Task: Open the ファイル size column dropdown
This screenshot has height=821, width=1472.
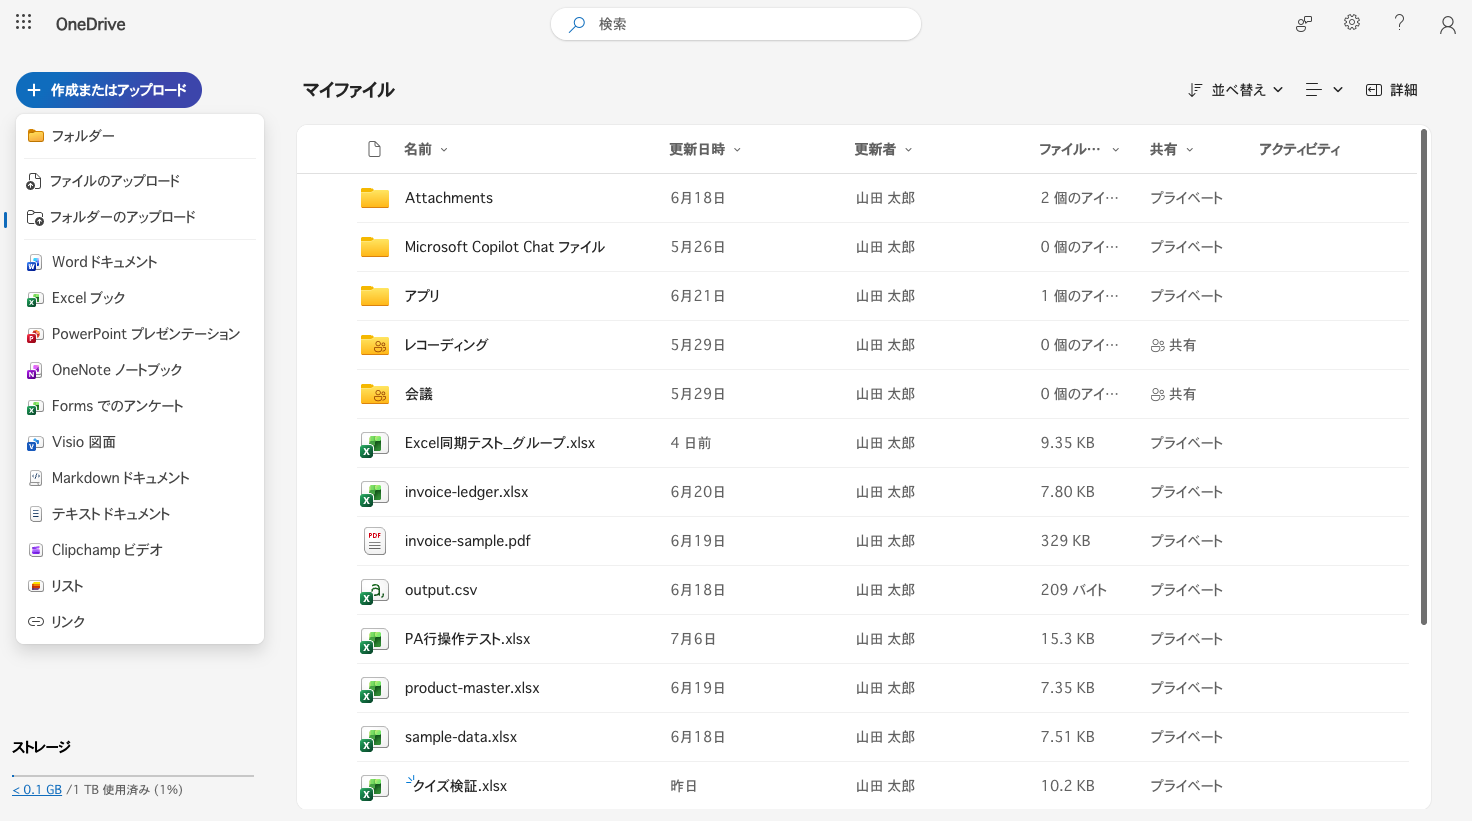Action: tap(1079, 149)
